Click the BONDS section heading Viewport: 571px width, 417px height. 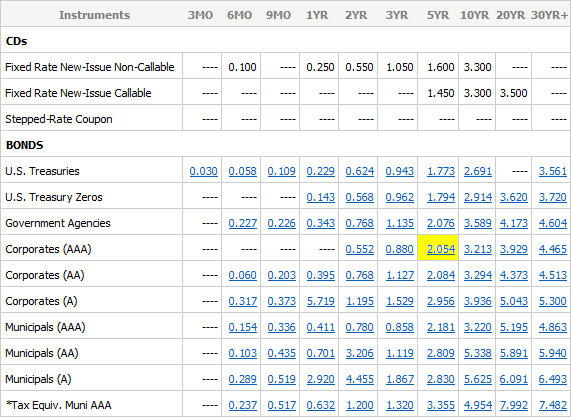(x=24, y=145)
